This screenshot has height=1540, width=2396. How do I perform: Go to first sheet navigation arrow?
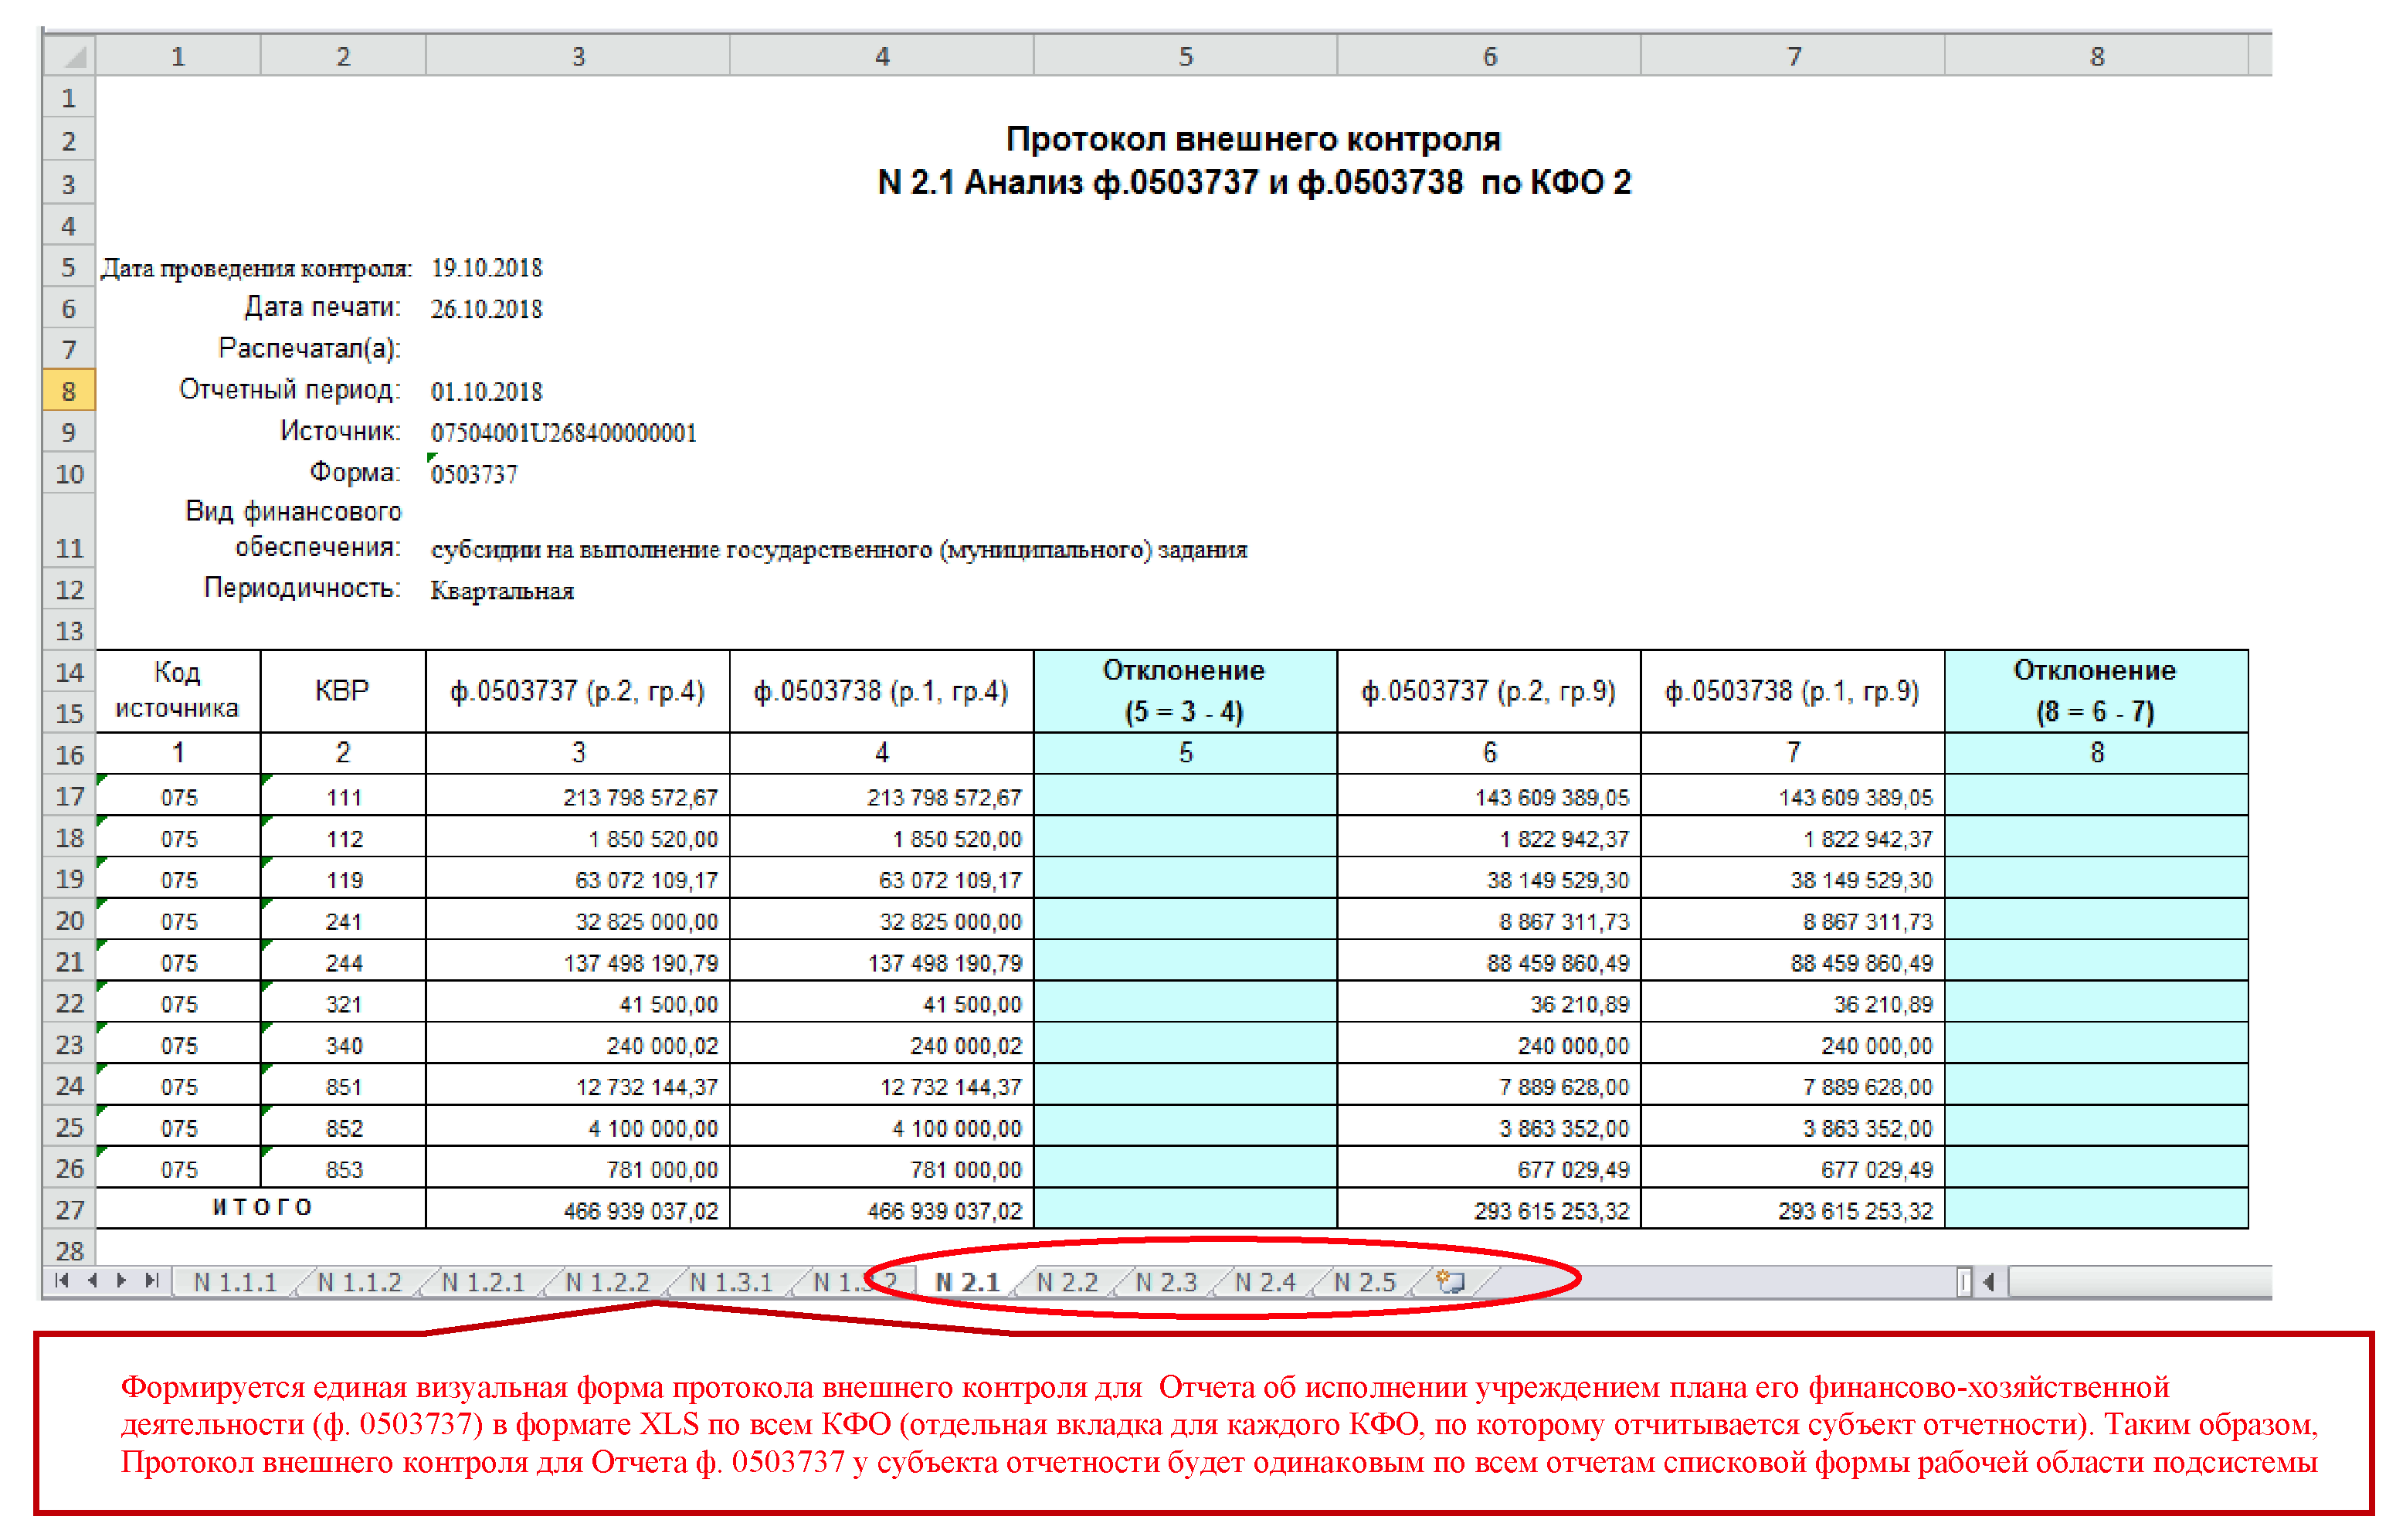coord(62,1280)
